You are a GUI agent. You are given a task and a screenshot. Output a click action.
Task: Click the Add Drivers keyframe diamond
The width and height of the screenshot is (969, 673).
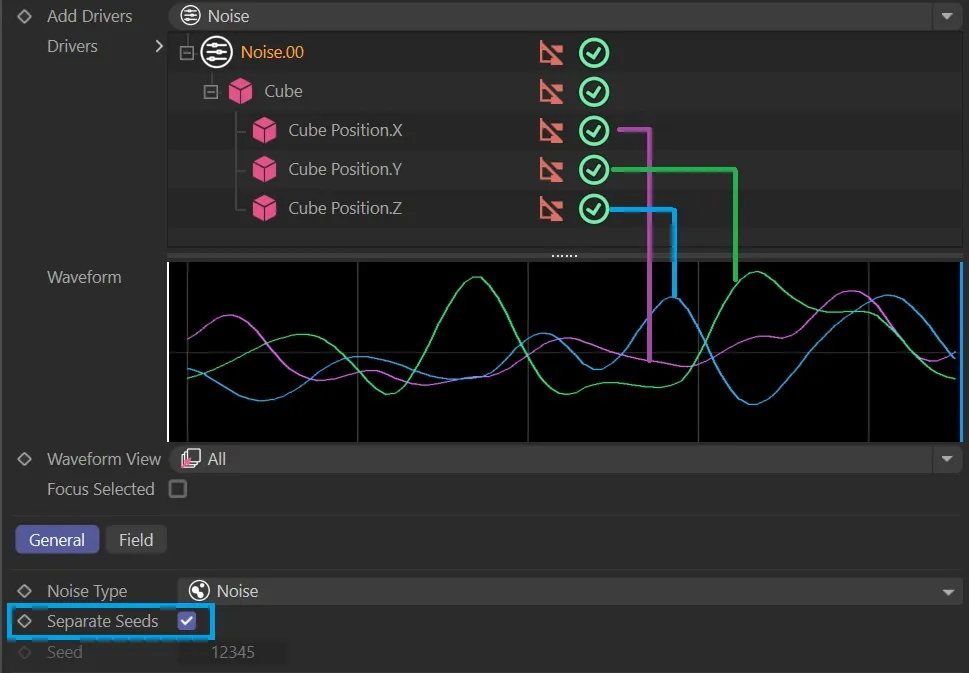[25, 16]
